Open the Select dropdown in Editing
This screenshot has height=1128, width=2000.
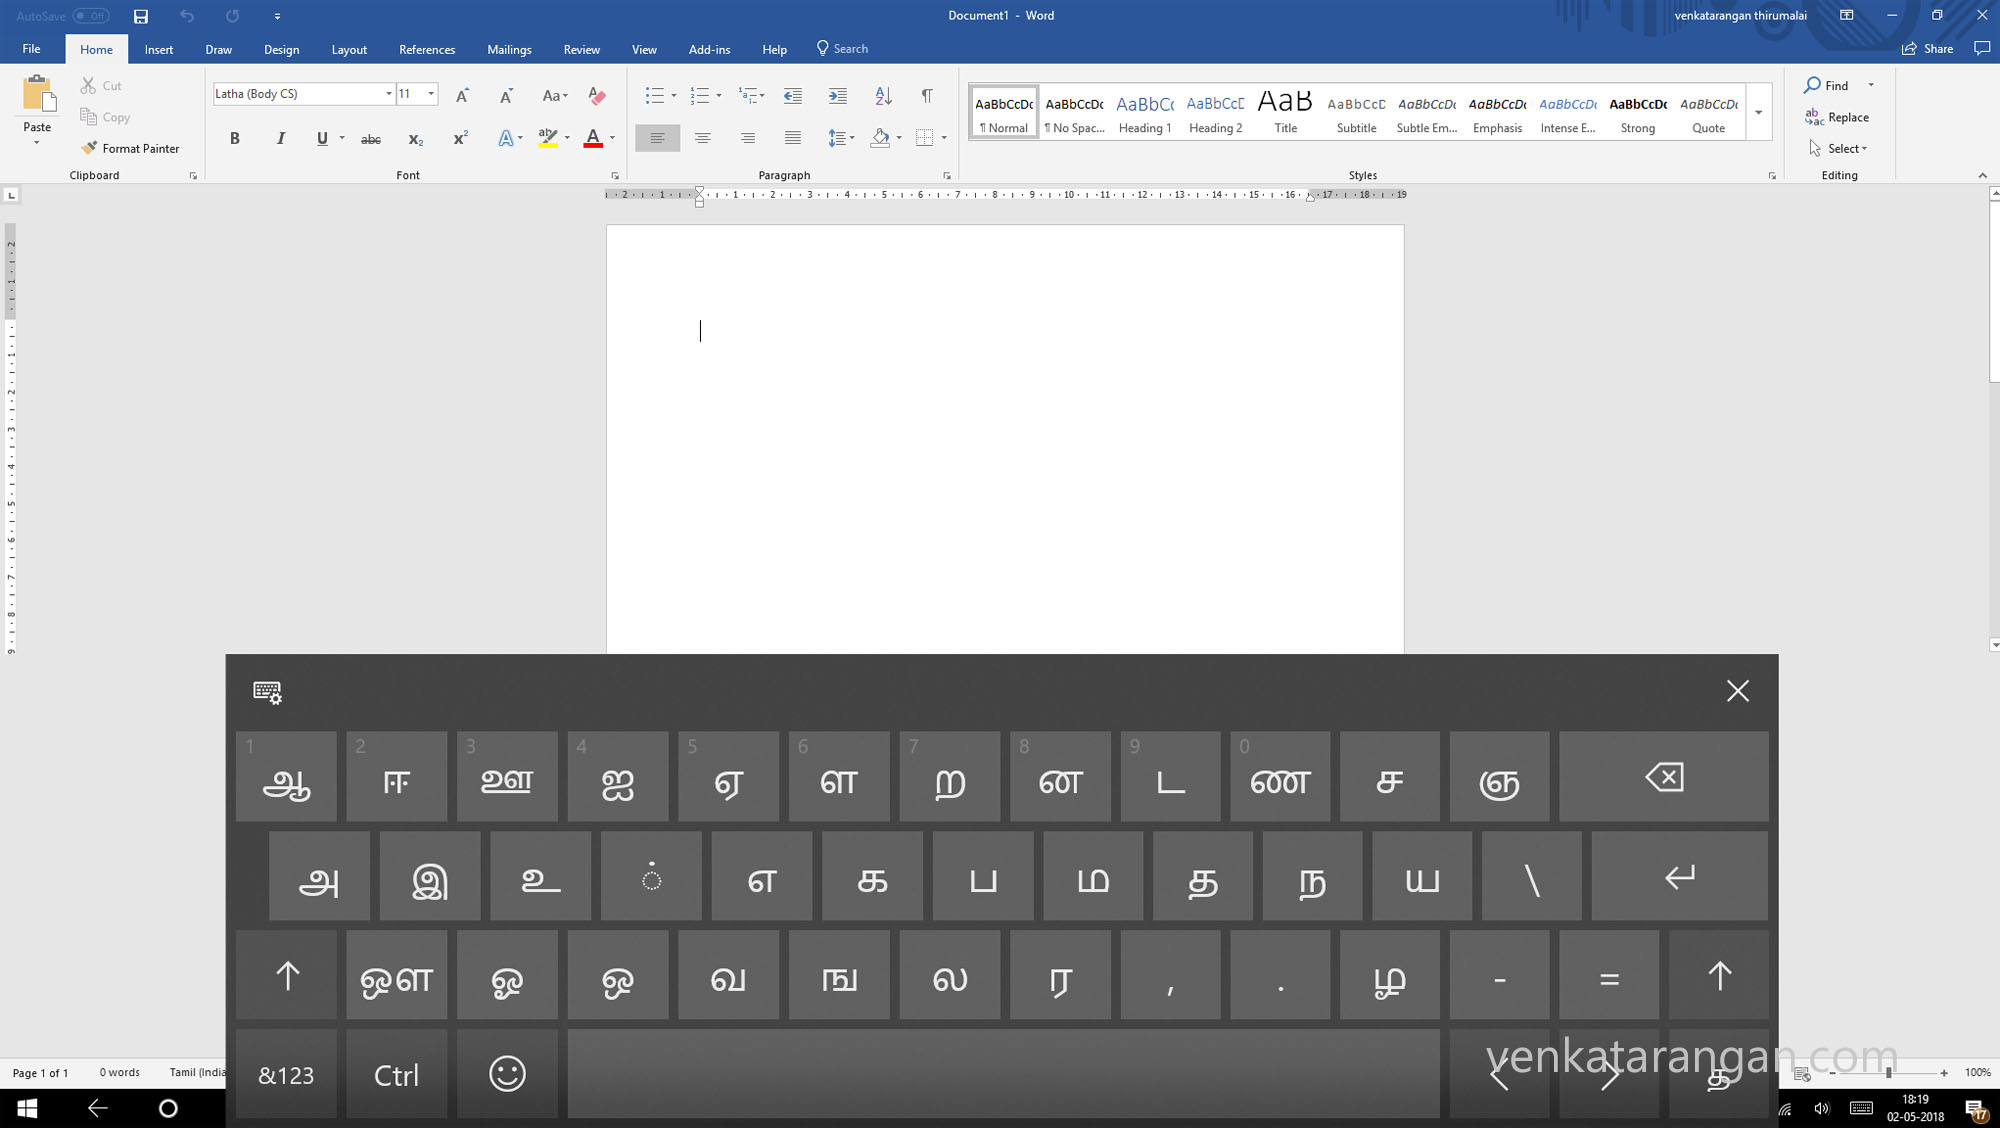[x=1838, y=148]
